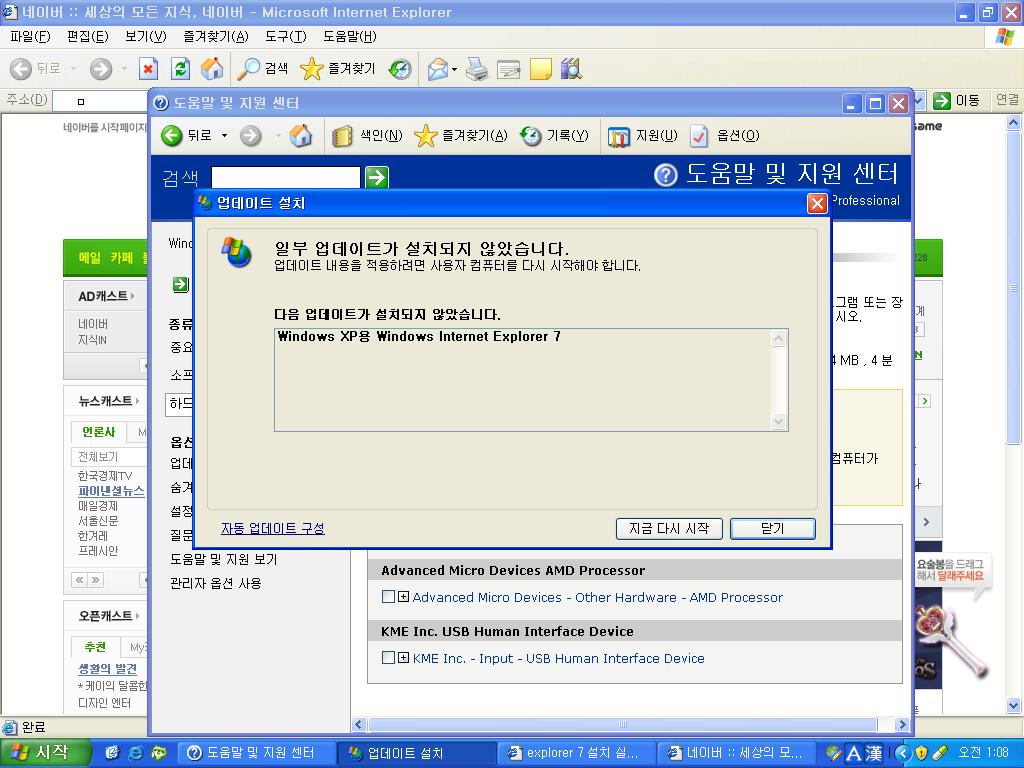Open the Advanced Micro Devices Other Hardware link
Screen dimensions: 1024x768
point(598,597)
